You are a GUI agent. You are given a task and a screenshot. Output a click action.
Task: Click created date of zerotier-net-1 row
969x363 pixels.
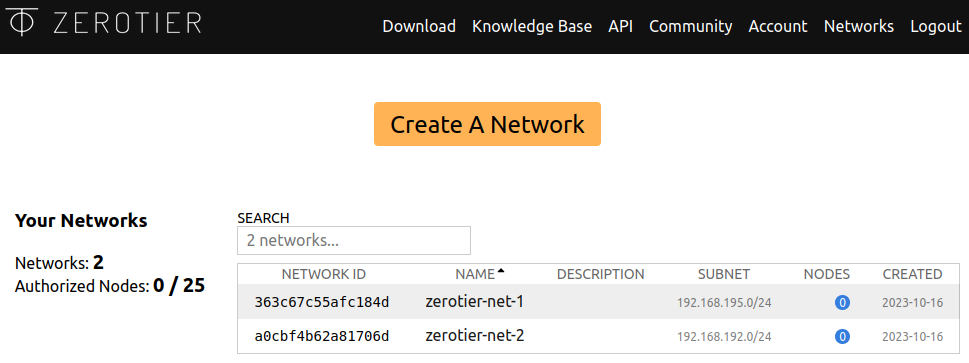click(912, 303)
